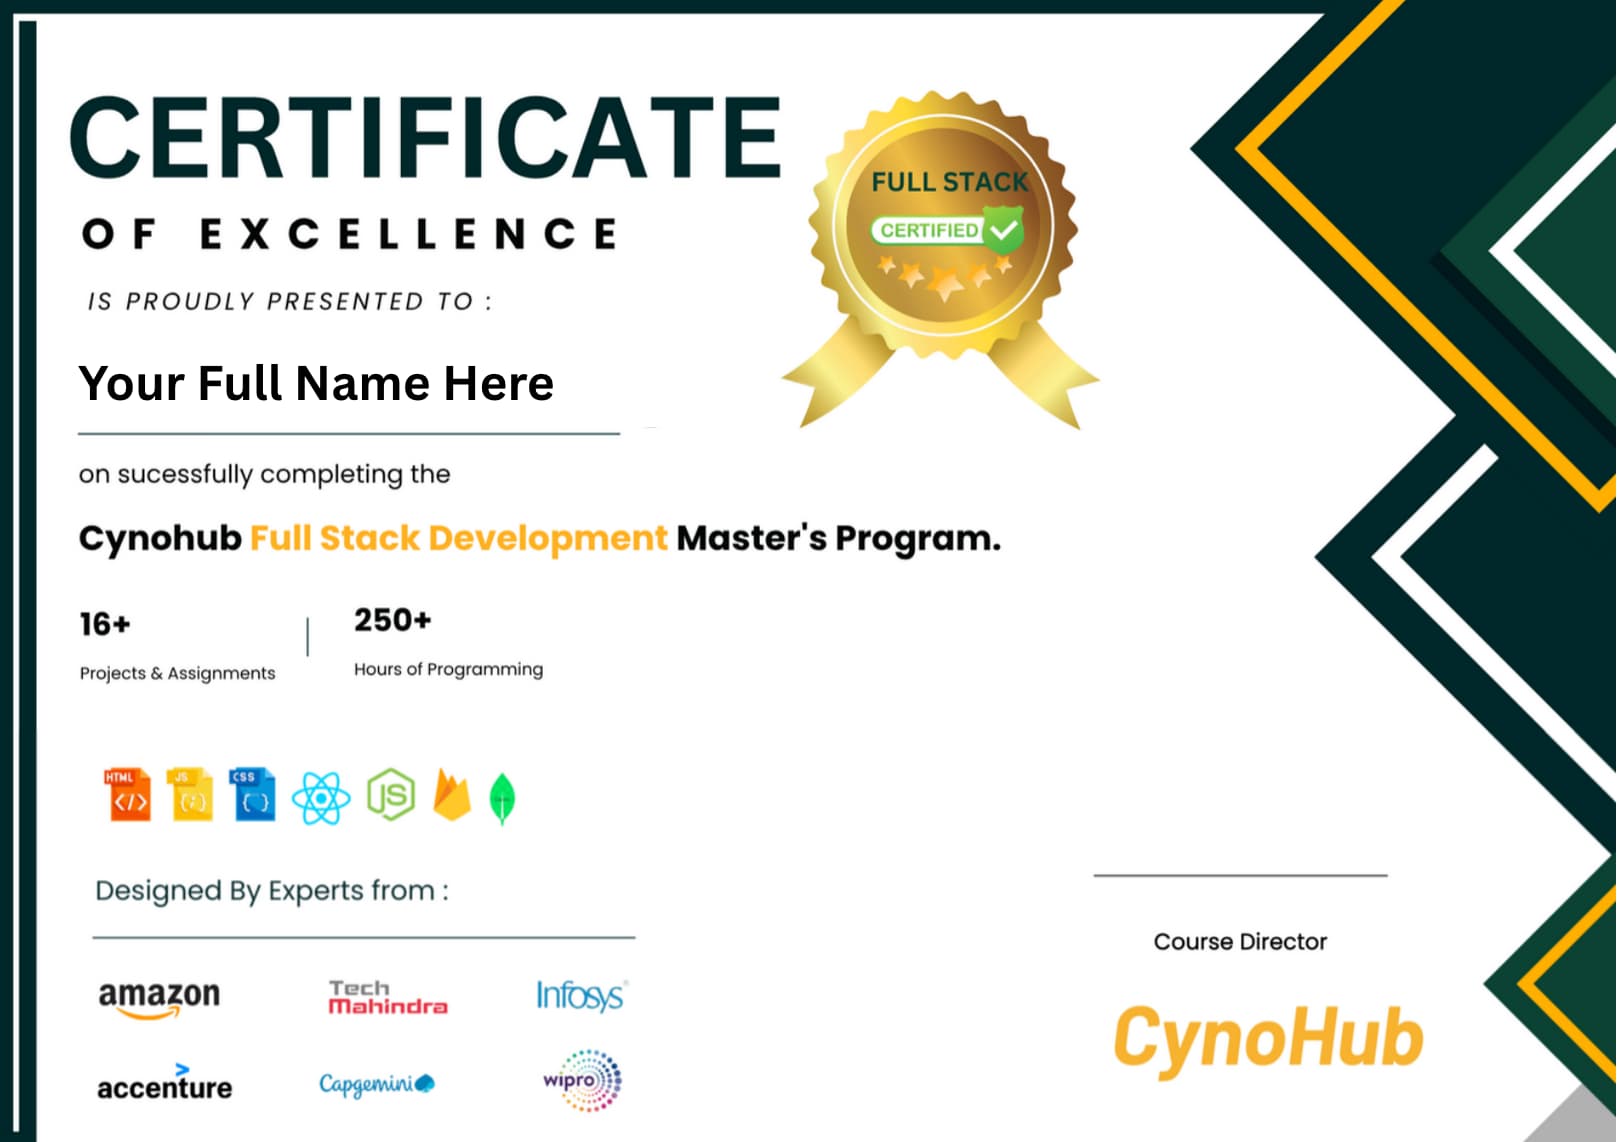Click the Capgemini logo
Viewport: 1618px width, 1142px height.
point(376,1082)
